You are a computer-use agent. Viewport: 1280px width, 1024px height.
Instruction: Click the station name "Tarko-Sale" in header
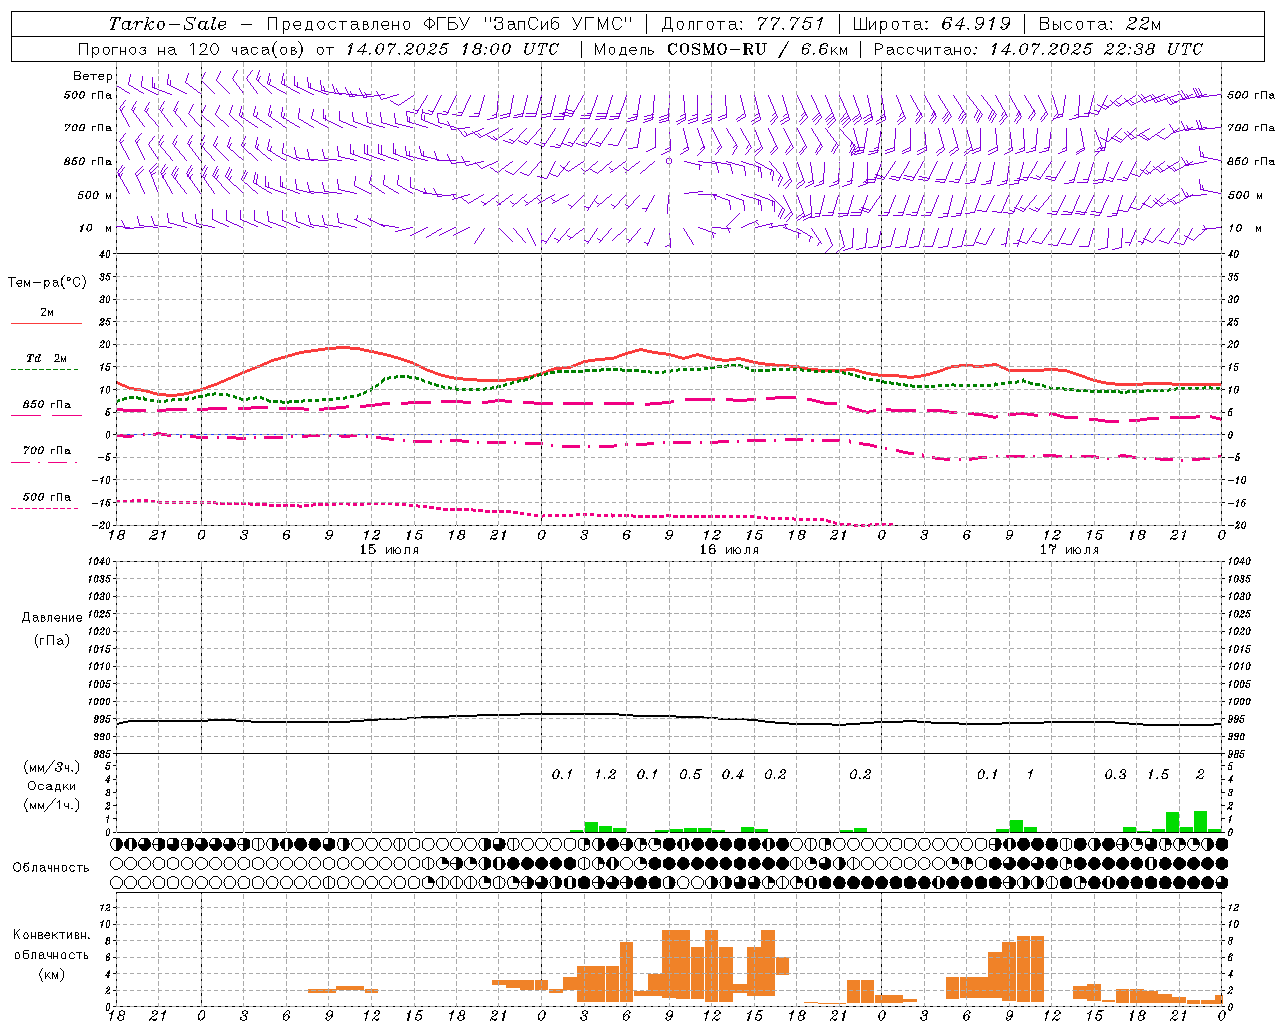pos(168,24)
